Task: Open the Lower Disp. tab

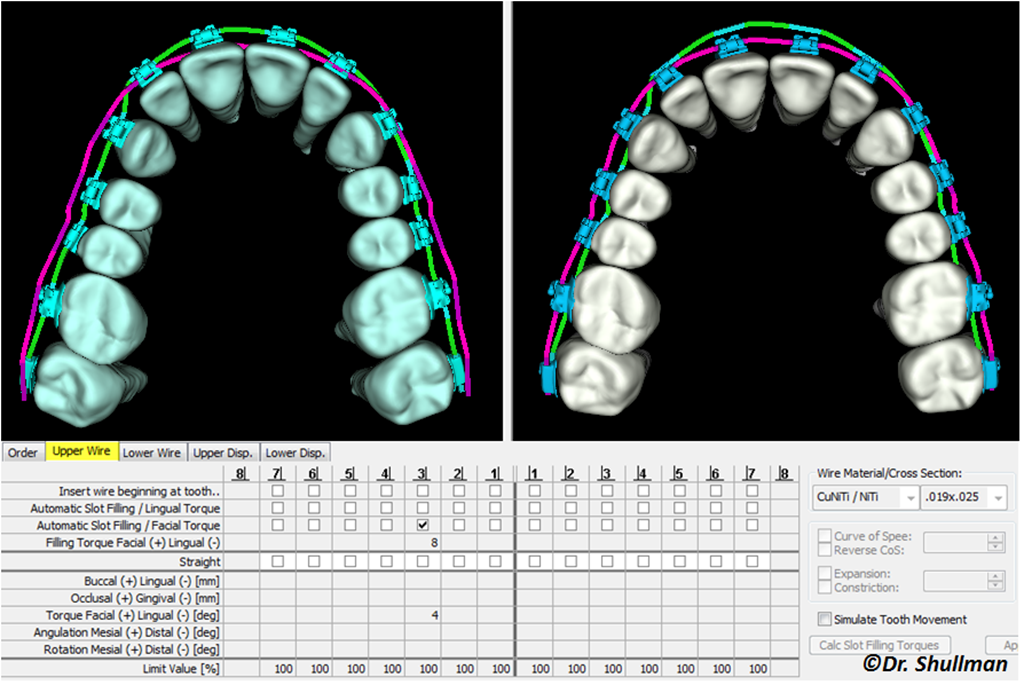Action: tap(295, 453)
